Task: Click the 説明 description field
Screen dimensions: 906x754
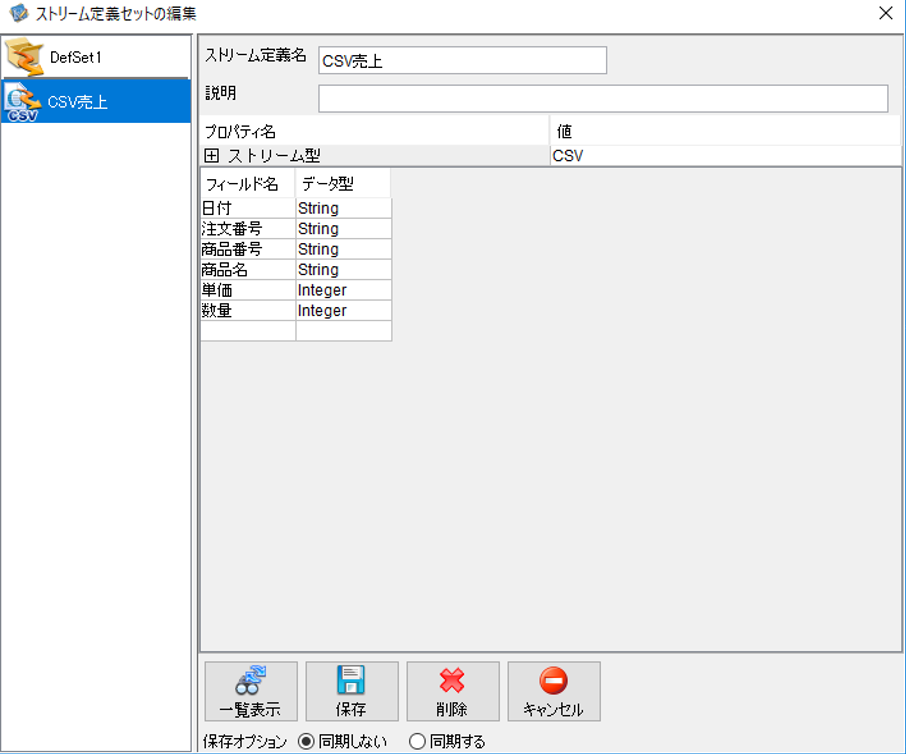Action: pyautogui.click(x=603, y=99)
